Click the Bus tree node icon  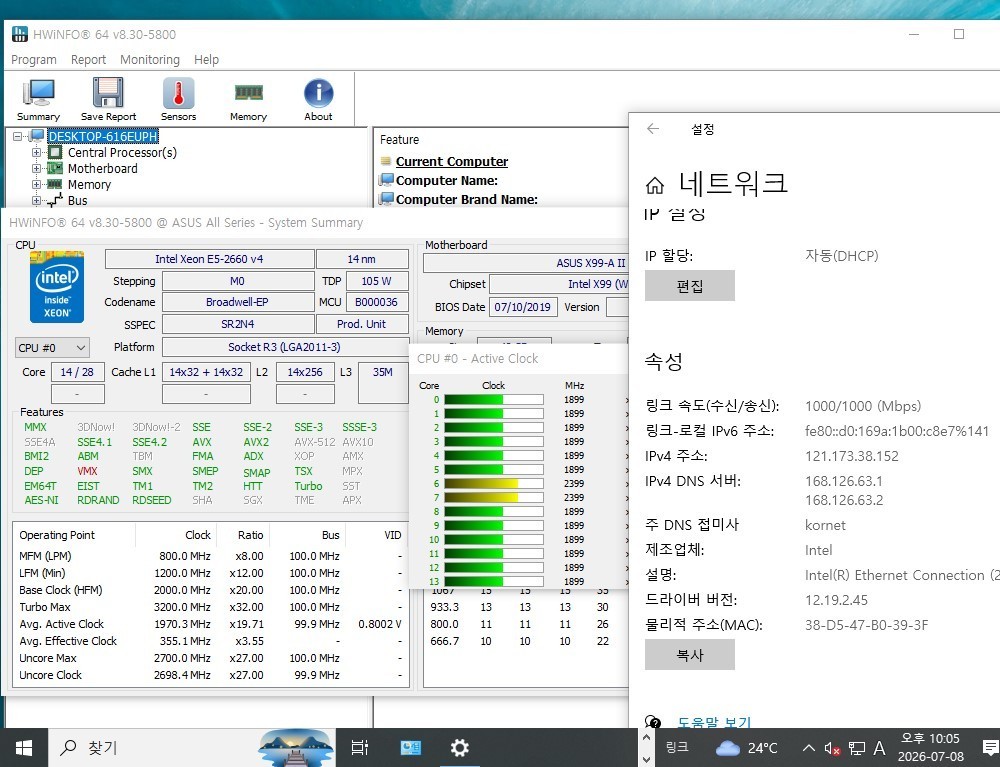click(x=55, y=200)
